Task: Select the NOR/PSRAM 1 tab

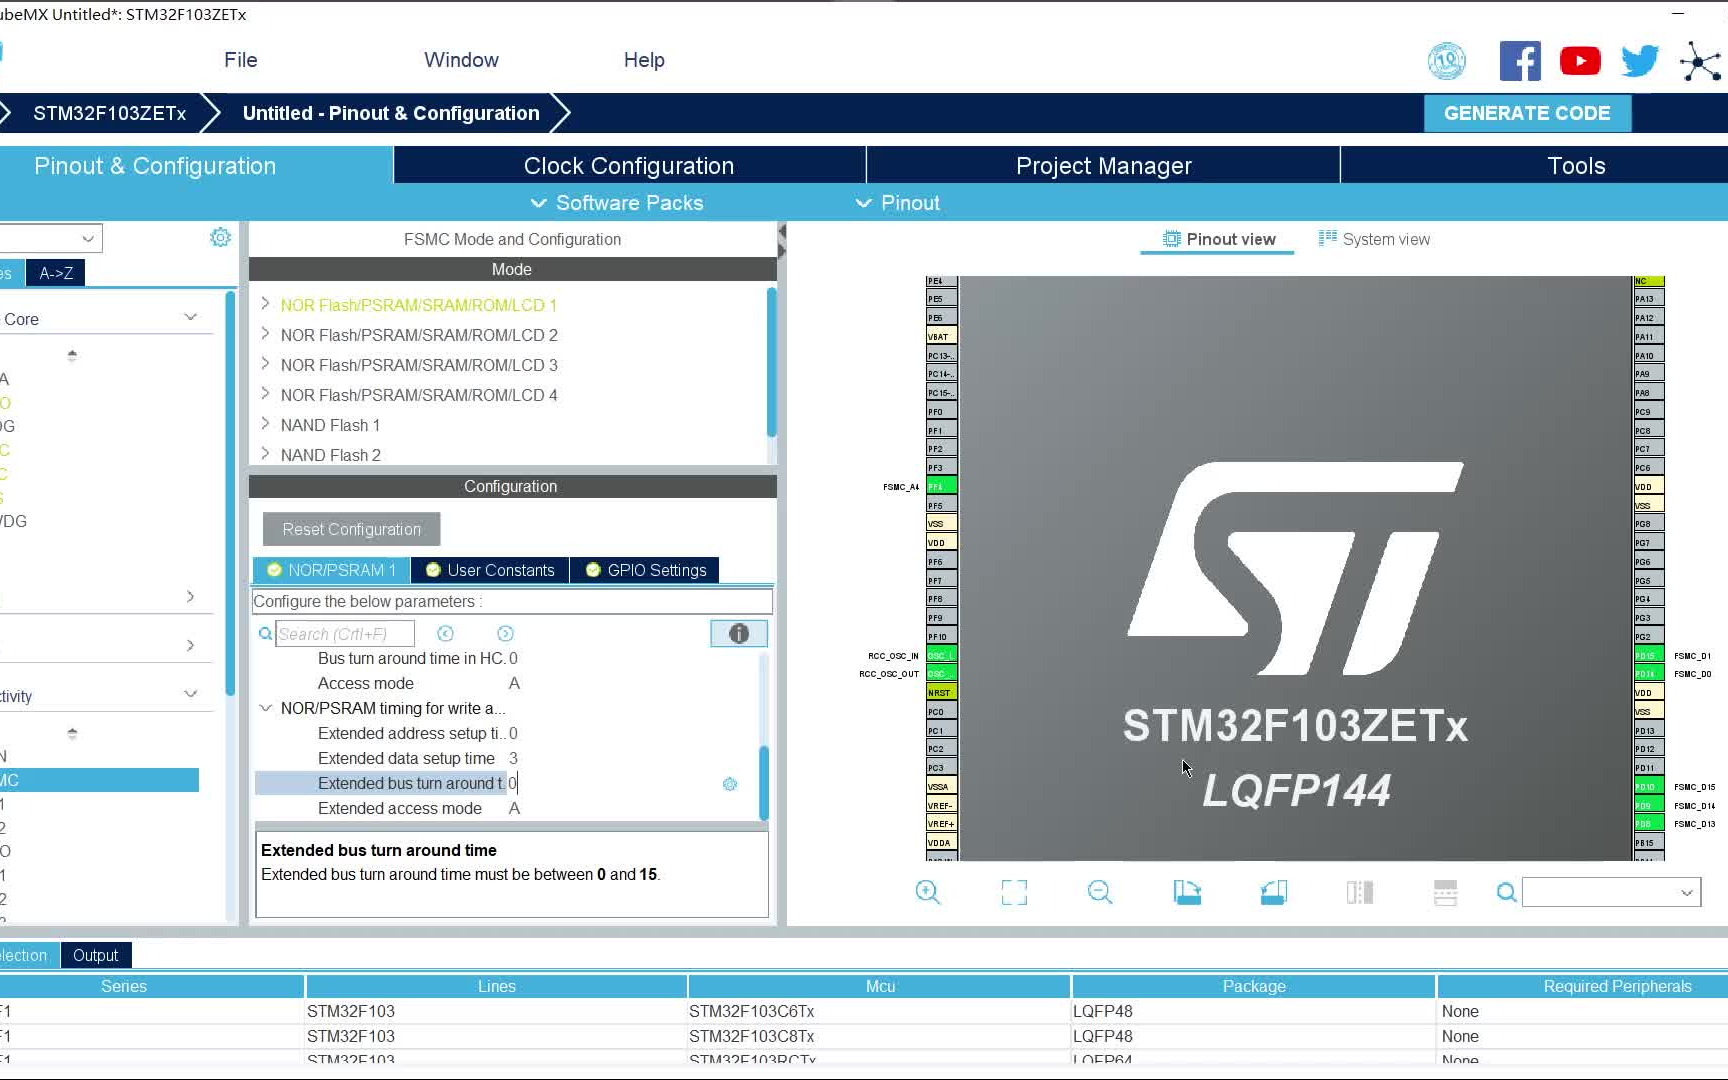Action: click(x=331, y=570)
